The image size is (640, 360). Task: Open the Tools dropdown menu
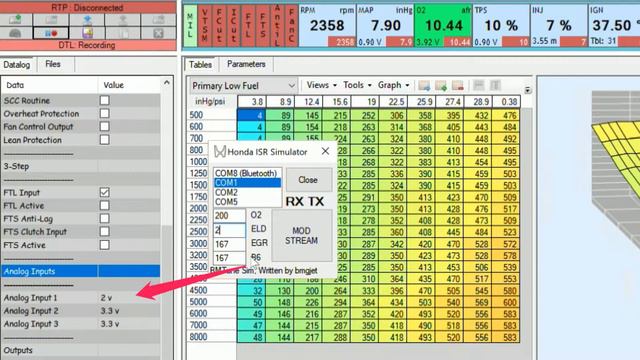(357, 85)
